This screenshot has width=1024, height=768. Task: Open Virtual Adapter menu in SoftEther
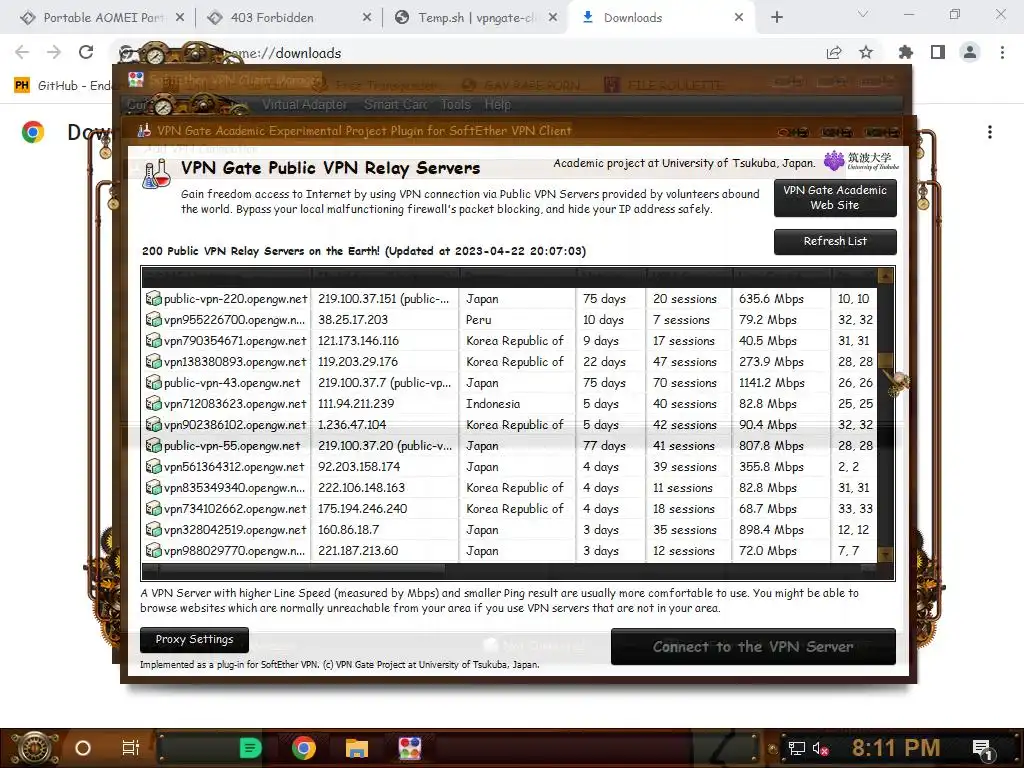(304, 104)
